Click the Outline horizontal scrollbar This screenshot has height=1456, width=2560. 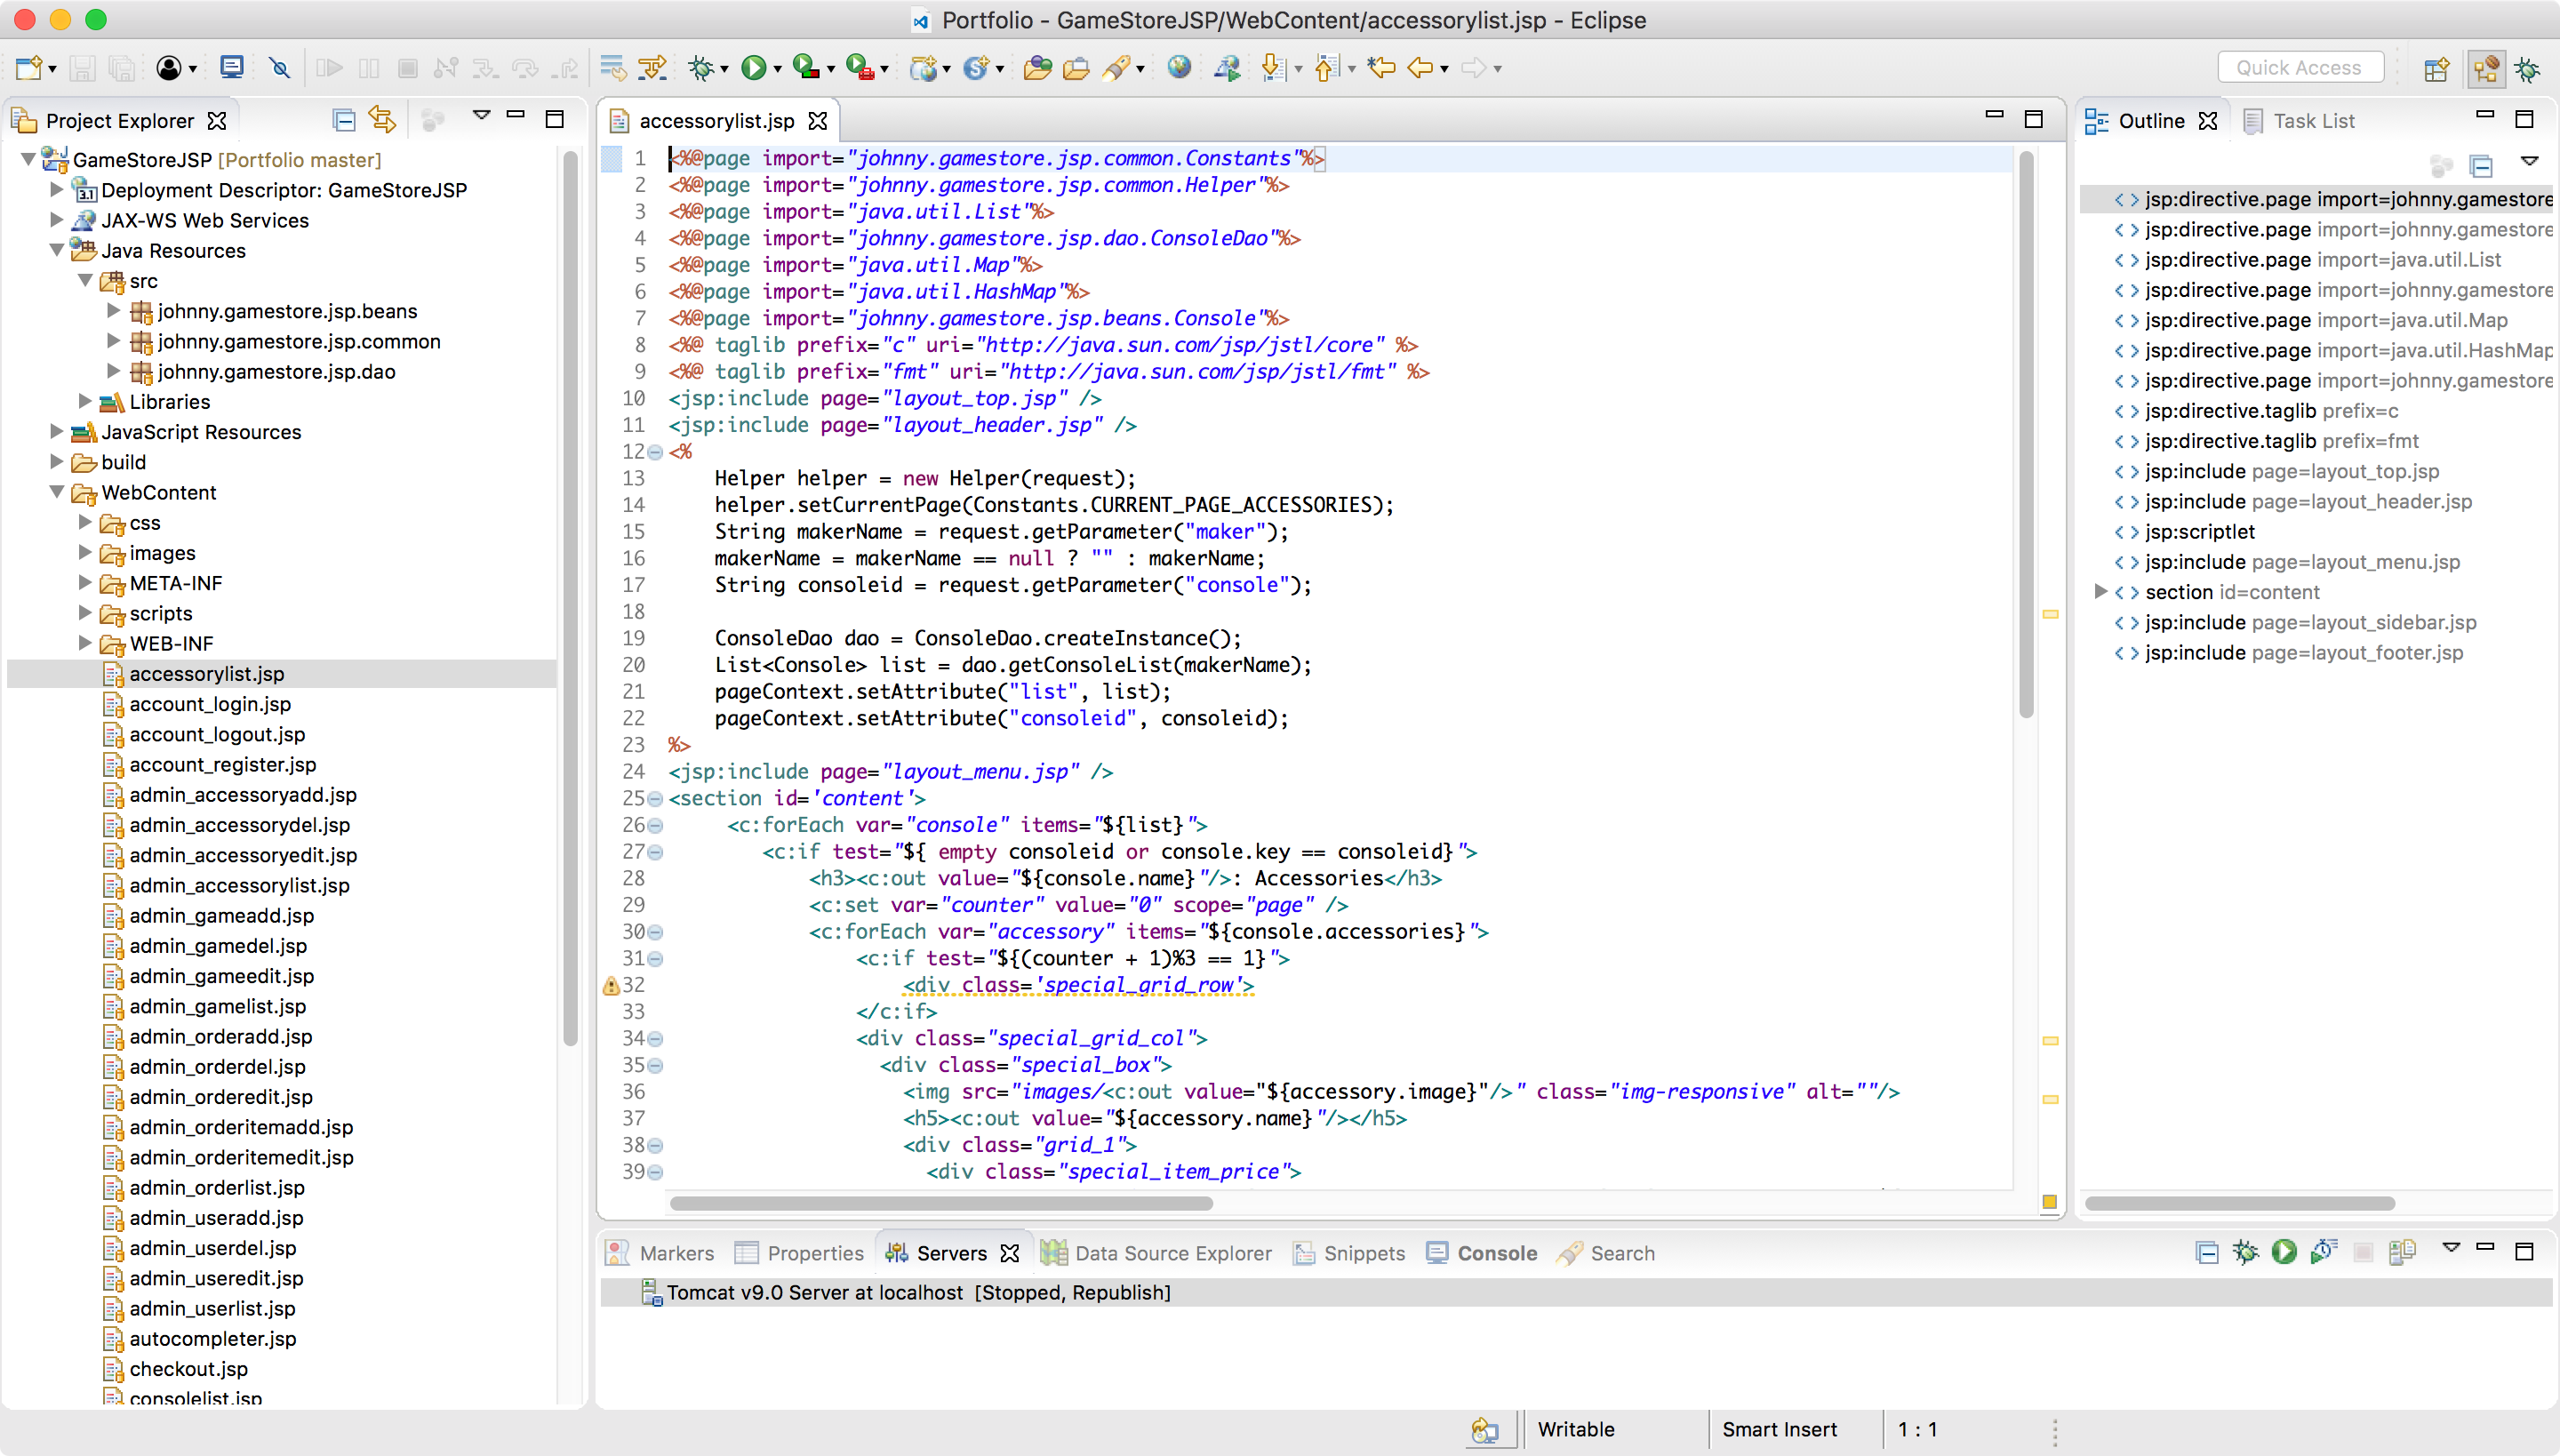point(2239,1203)
